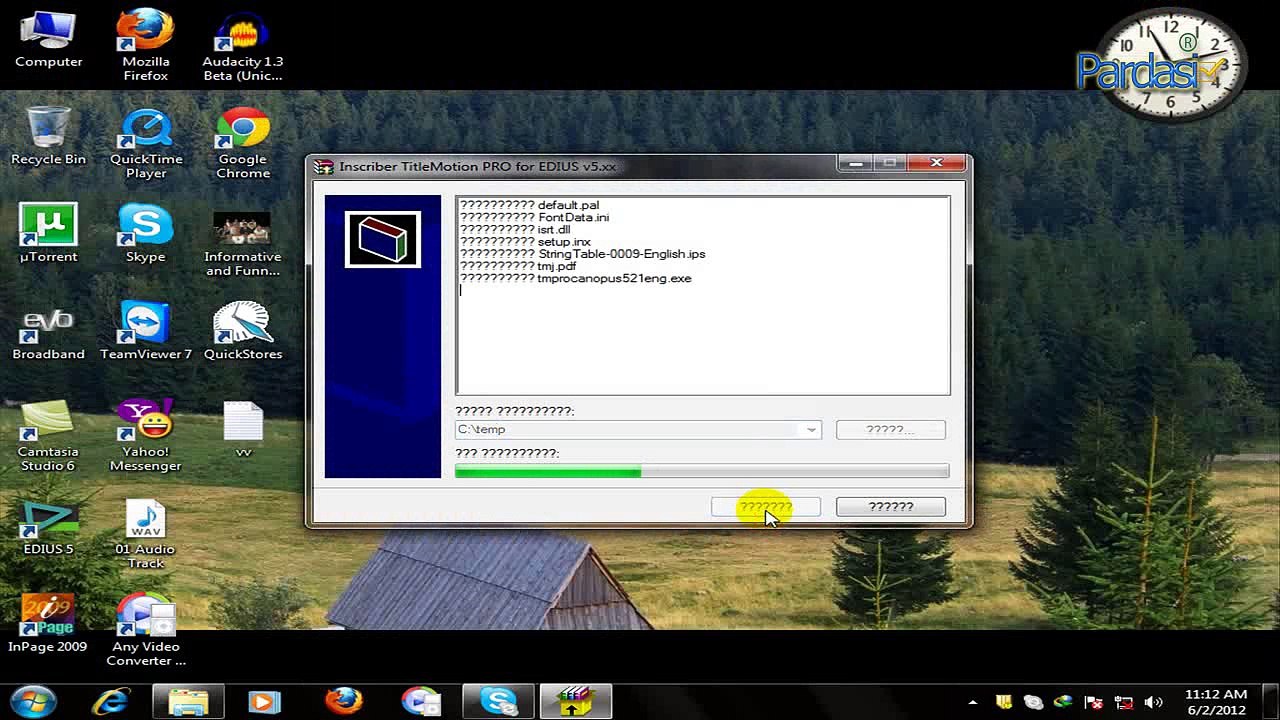Open Firefox from the taskbar
Viewport: 1280px width, 720px height.
(343, 701)
